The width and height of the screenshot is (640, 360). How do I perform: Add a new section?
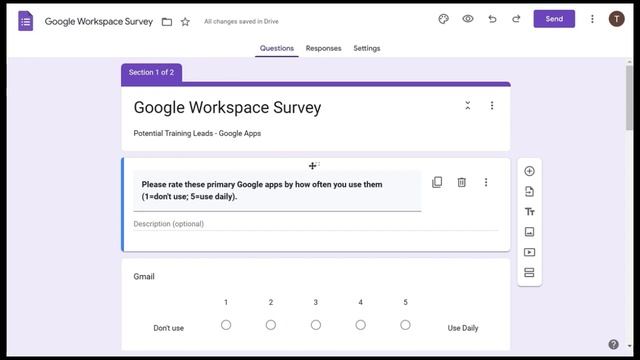click(529, 272)
